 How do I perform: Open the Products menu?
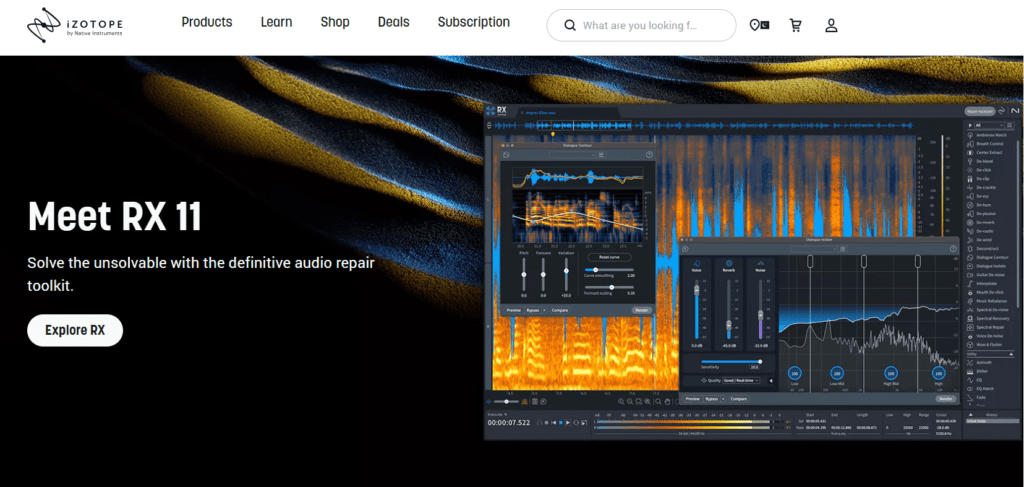(x=206, y=22)
